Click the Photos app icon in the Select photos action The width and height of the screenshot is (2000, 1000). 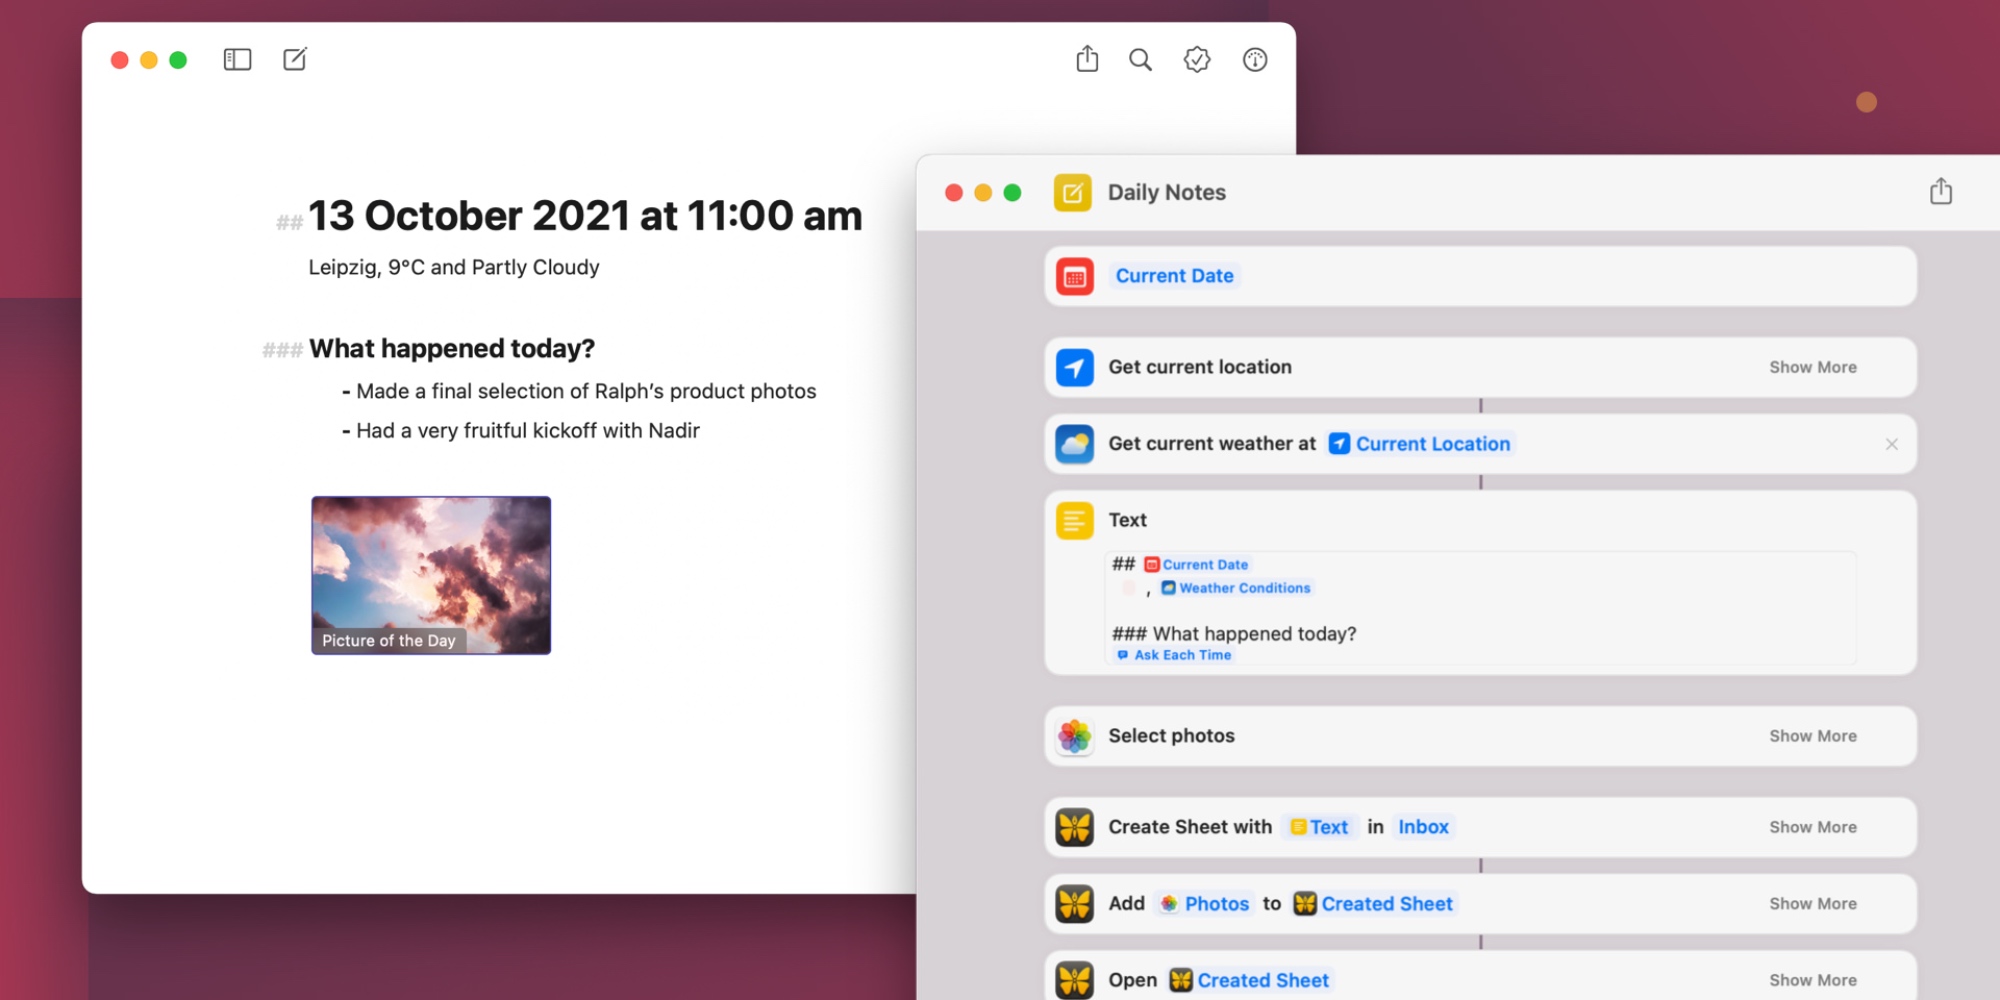tap(1073, 735)
